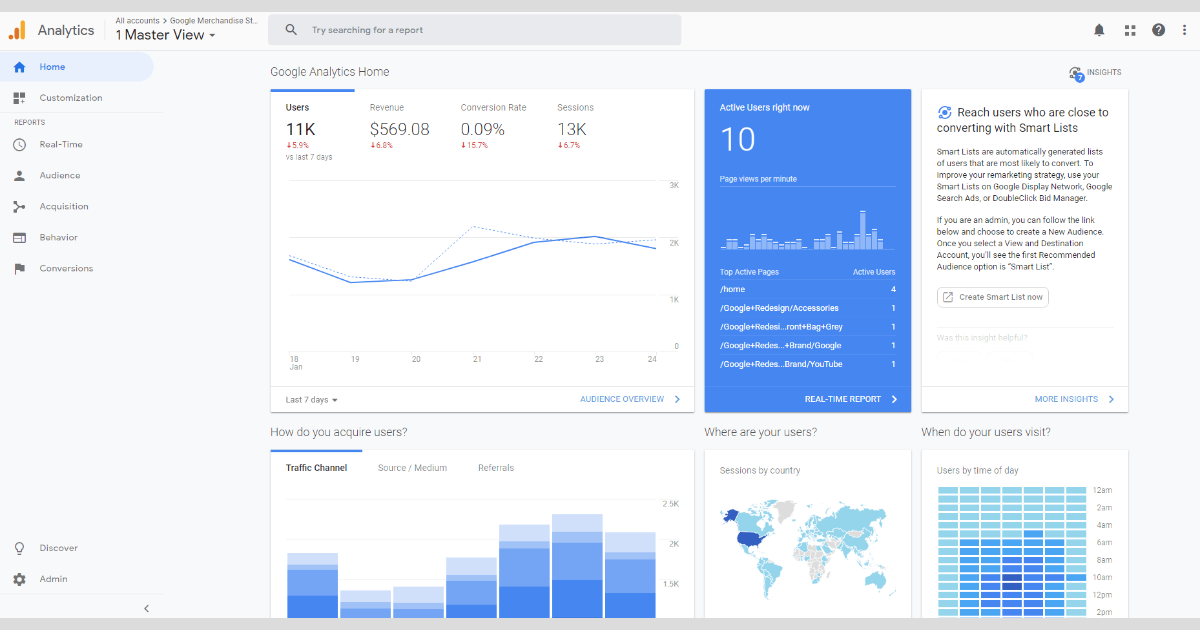Click the Conversions flag icon
The height and width of the screenshot is (630, 1200).
click(x=19, y=268)
